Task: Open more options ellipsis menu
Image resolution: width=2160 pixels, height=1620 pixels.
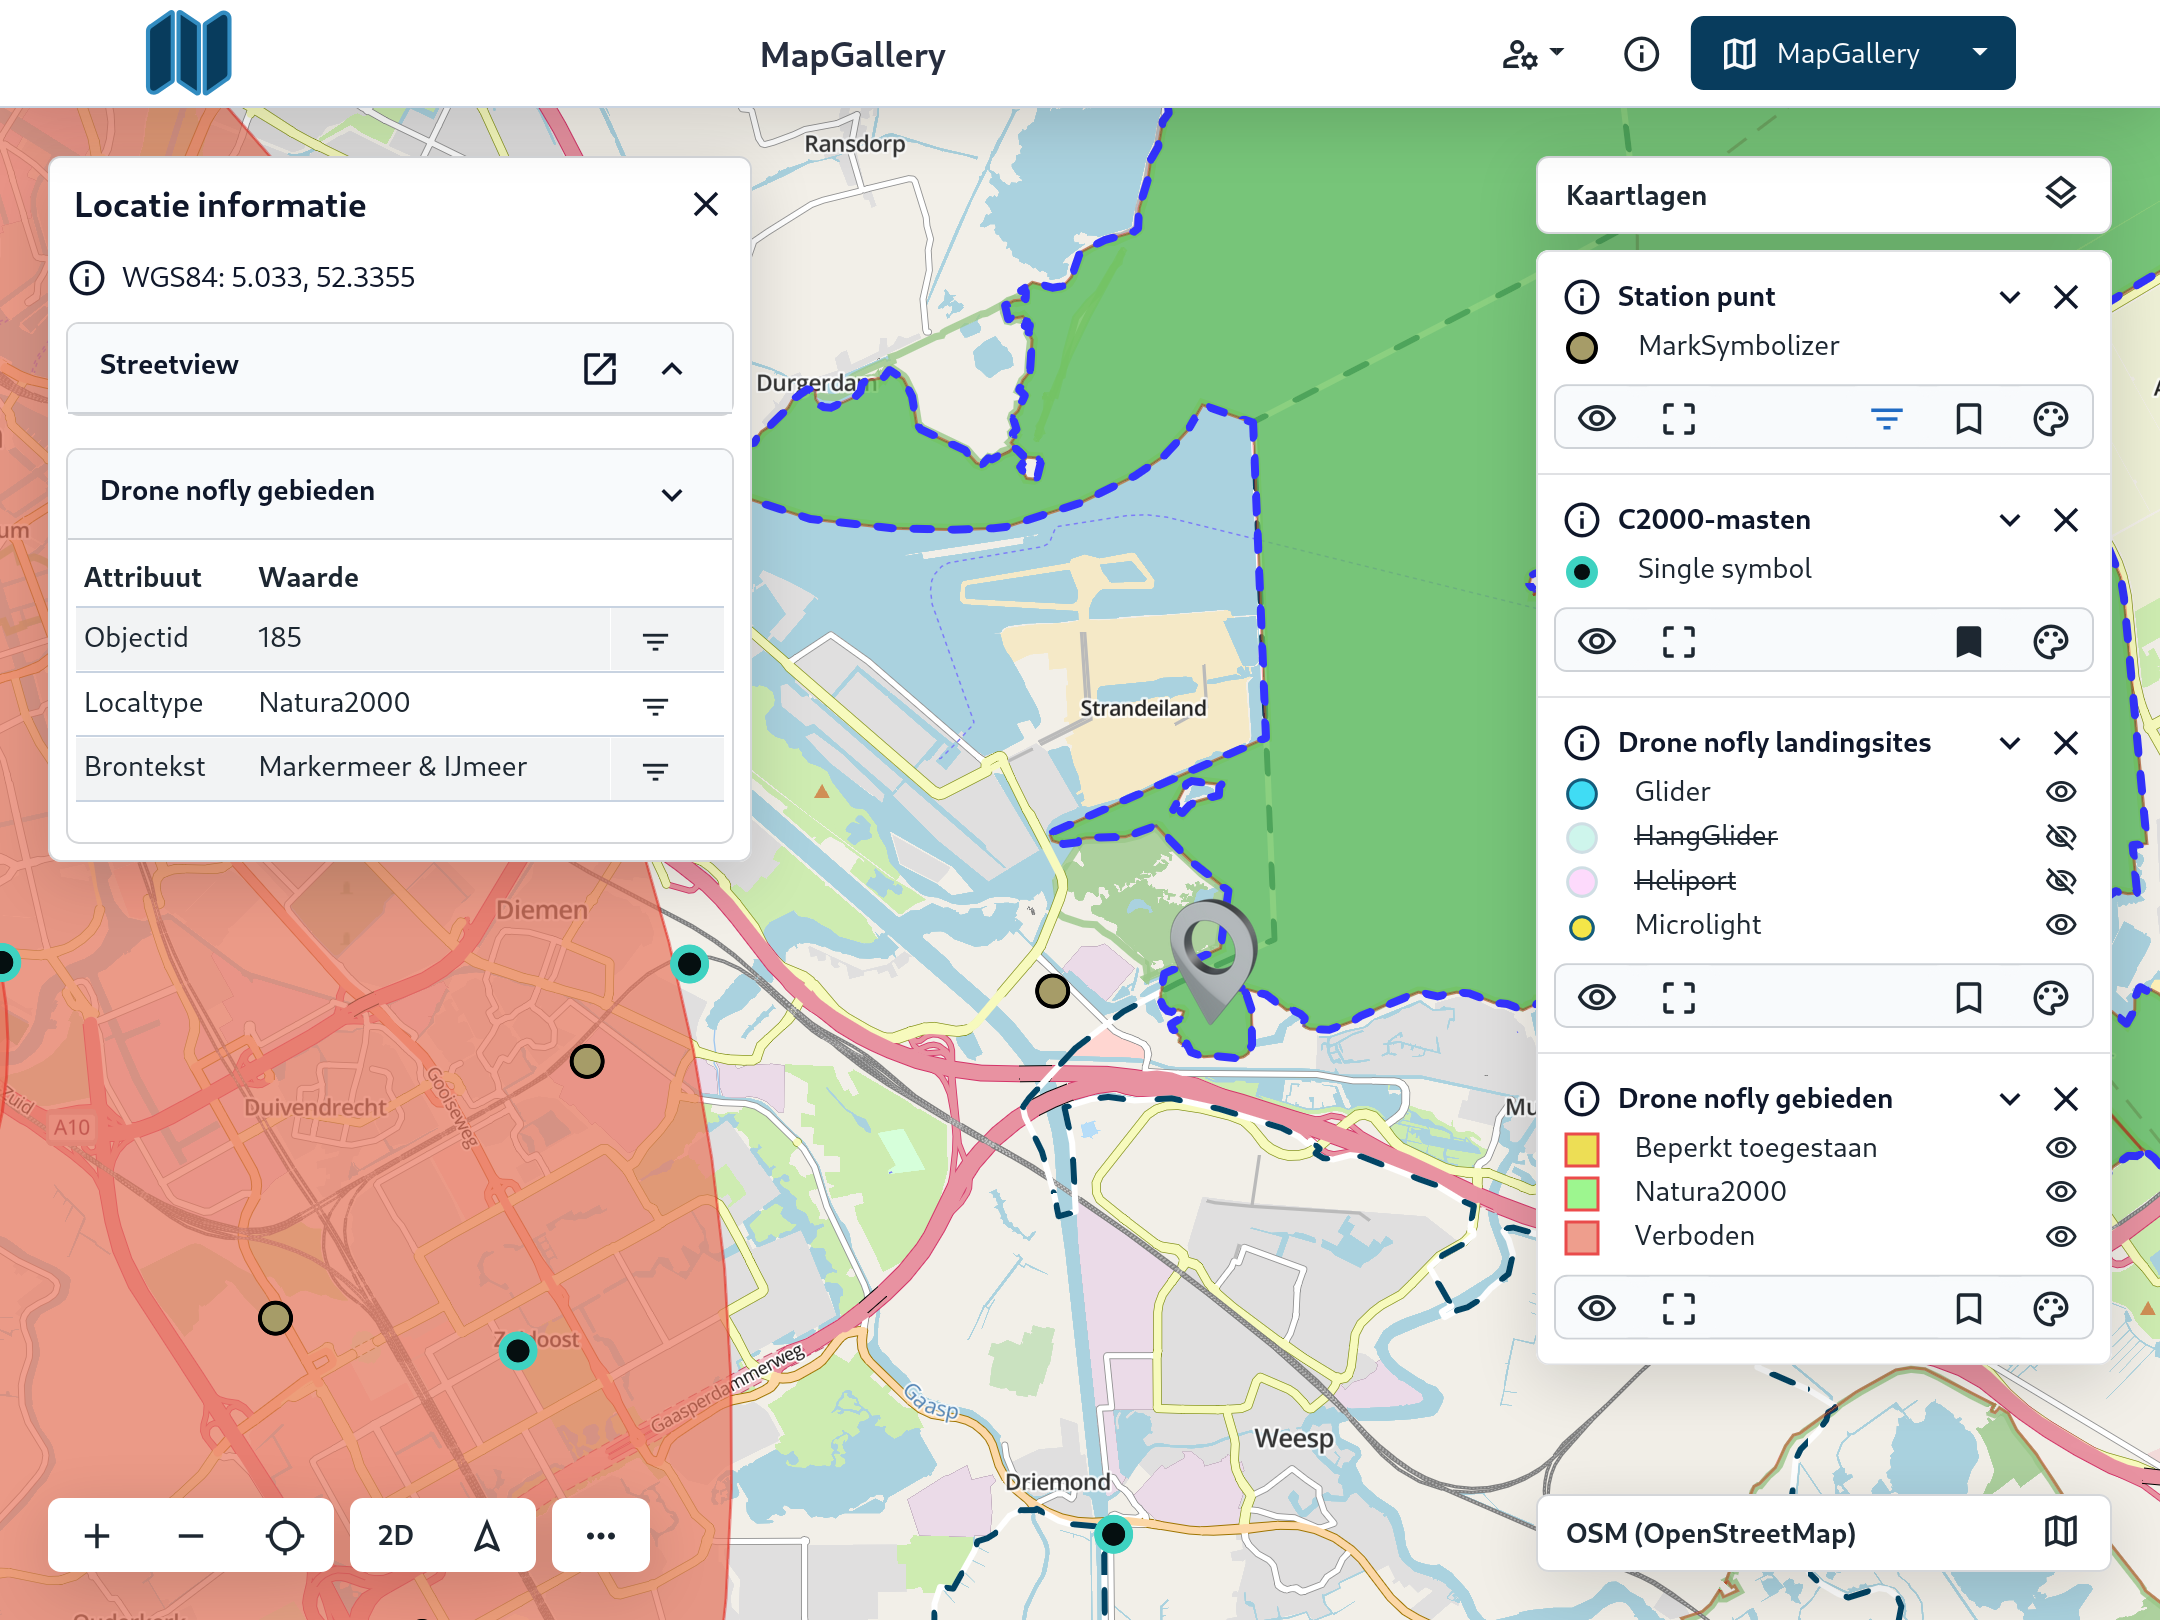Action: coord(600,1535)
